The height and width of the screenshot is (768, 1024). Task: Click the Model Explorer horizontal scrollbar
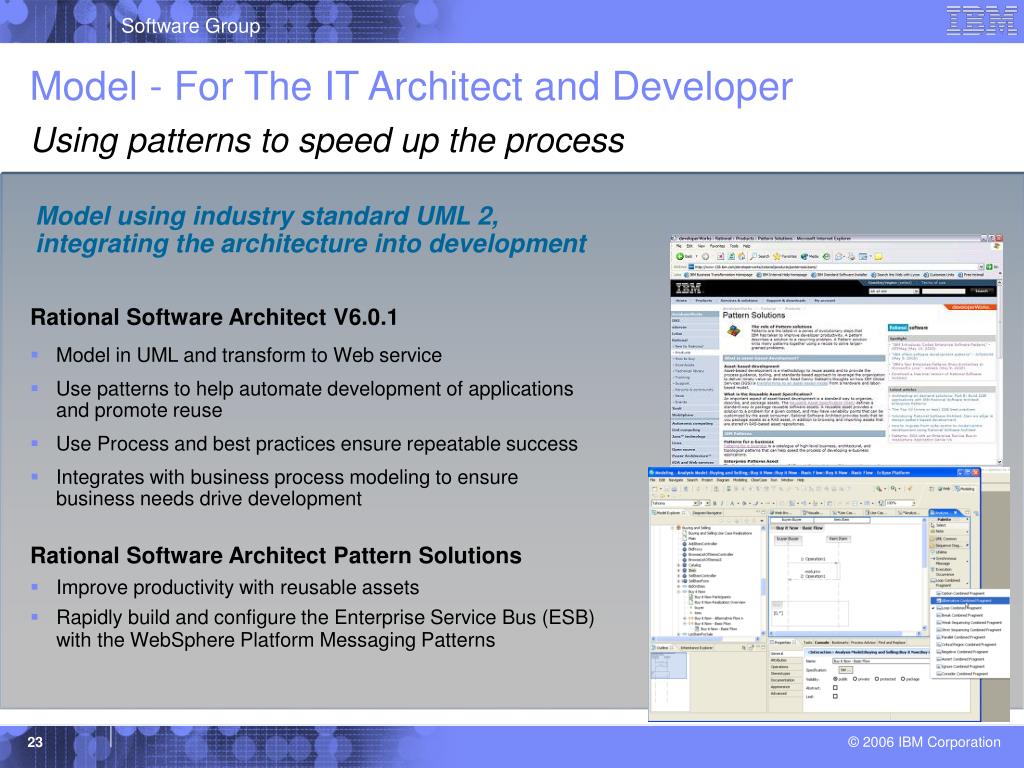click(705, 639)
